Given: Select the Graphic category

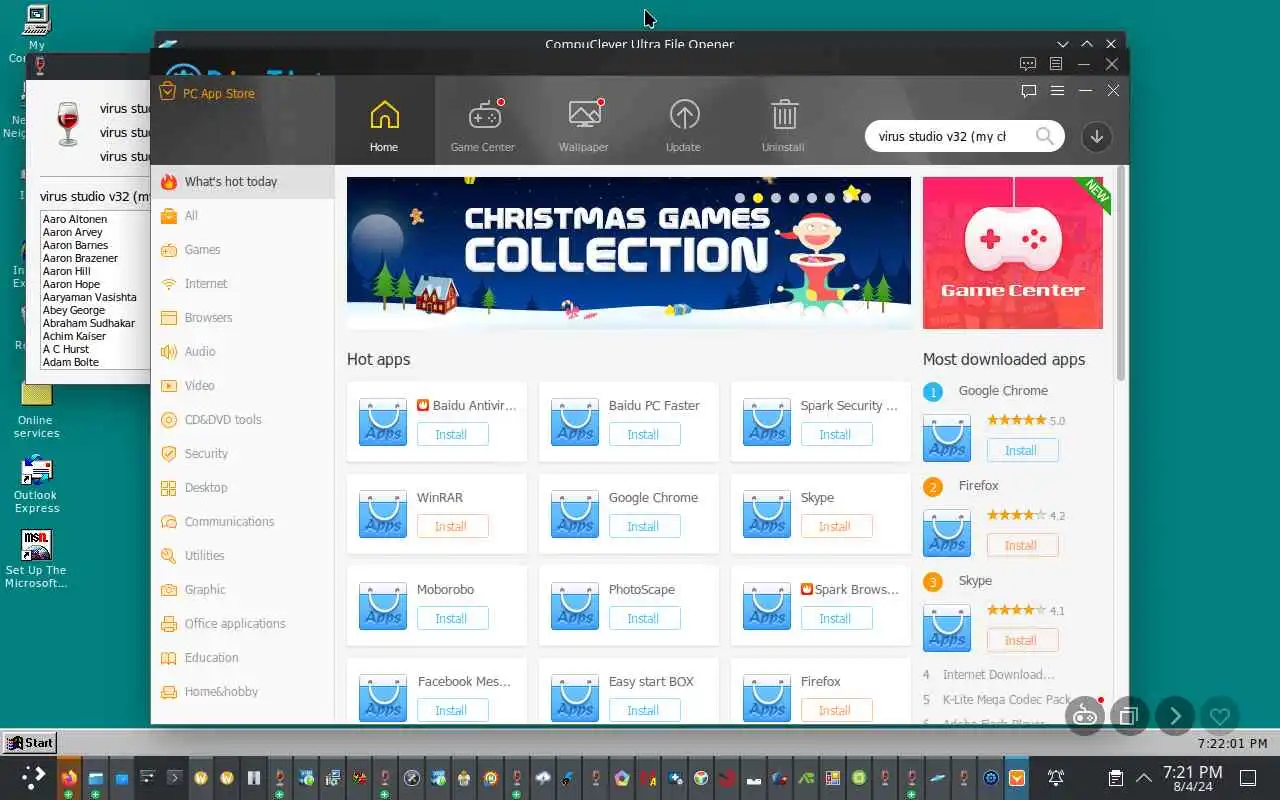Looking at the screenshot, I should coord(242,590).
